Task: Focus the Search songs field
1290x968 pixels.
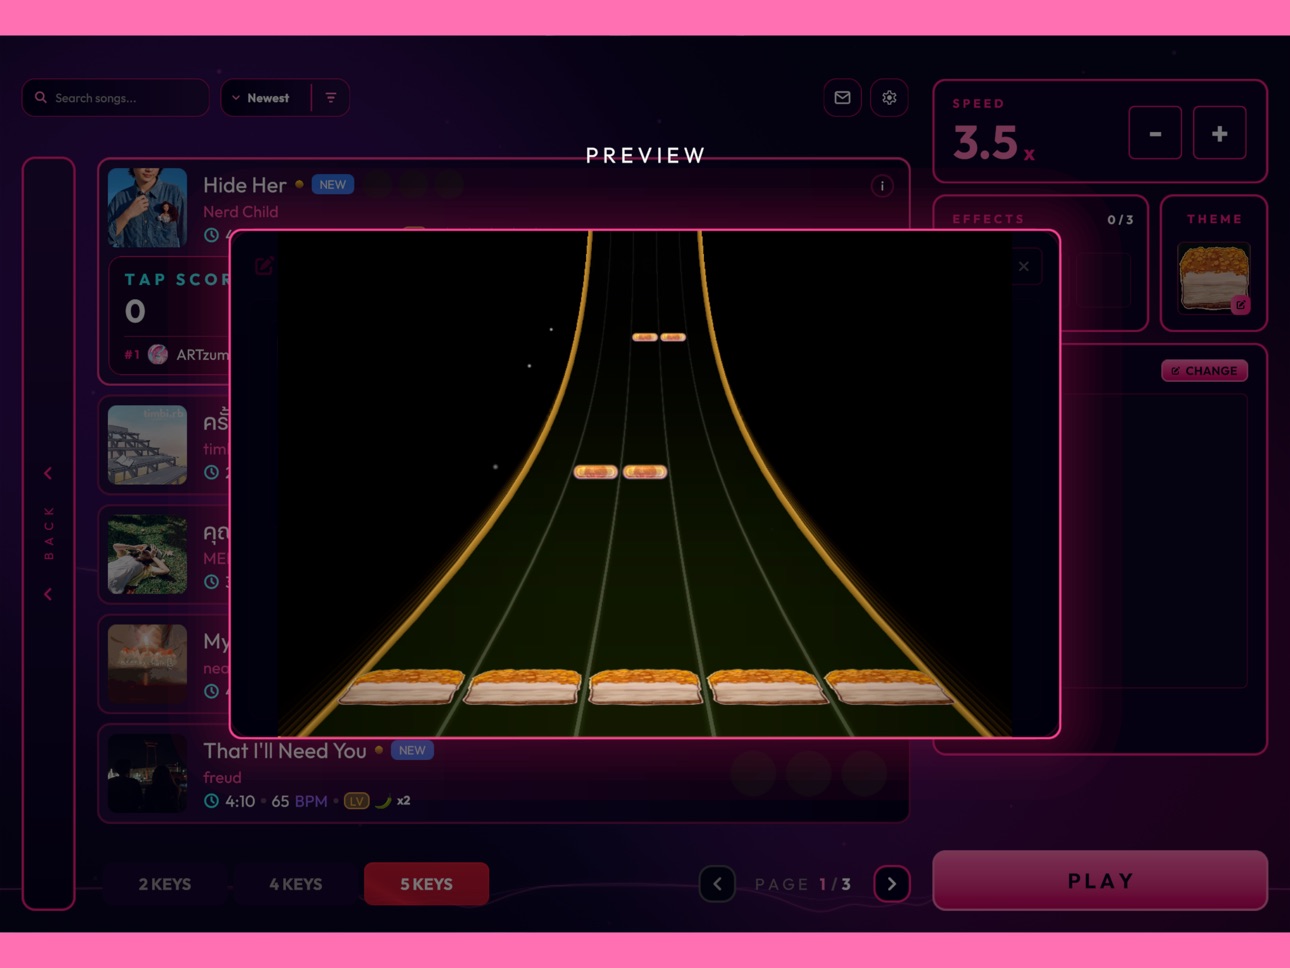Action: [116, 98]
